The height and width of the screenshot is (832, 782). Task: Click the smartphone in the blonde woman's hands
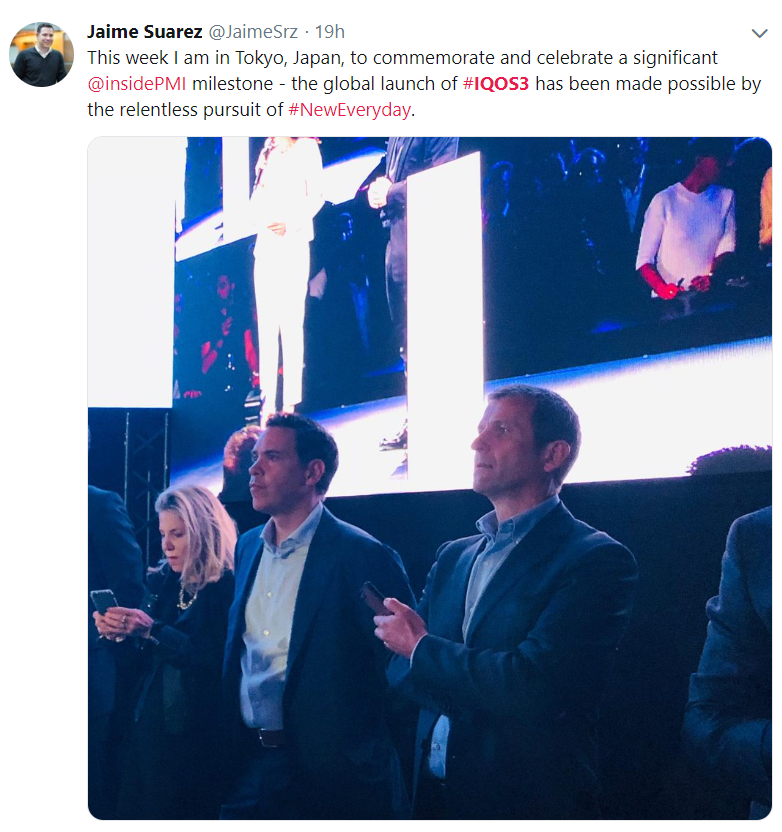[104, 602]
